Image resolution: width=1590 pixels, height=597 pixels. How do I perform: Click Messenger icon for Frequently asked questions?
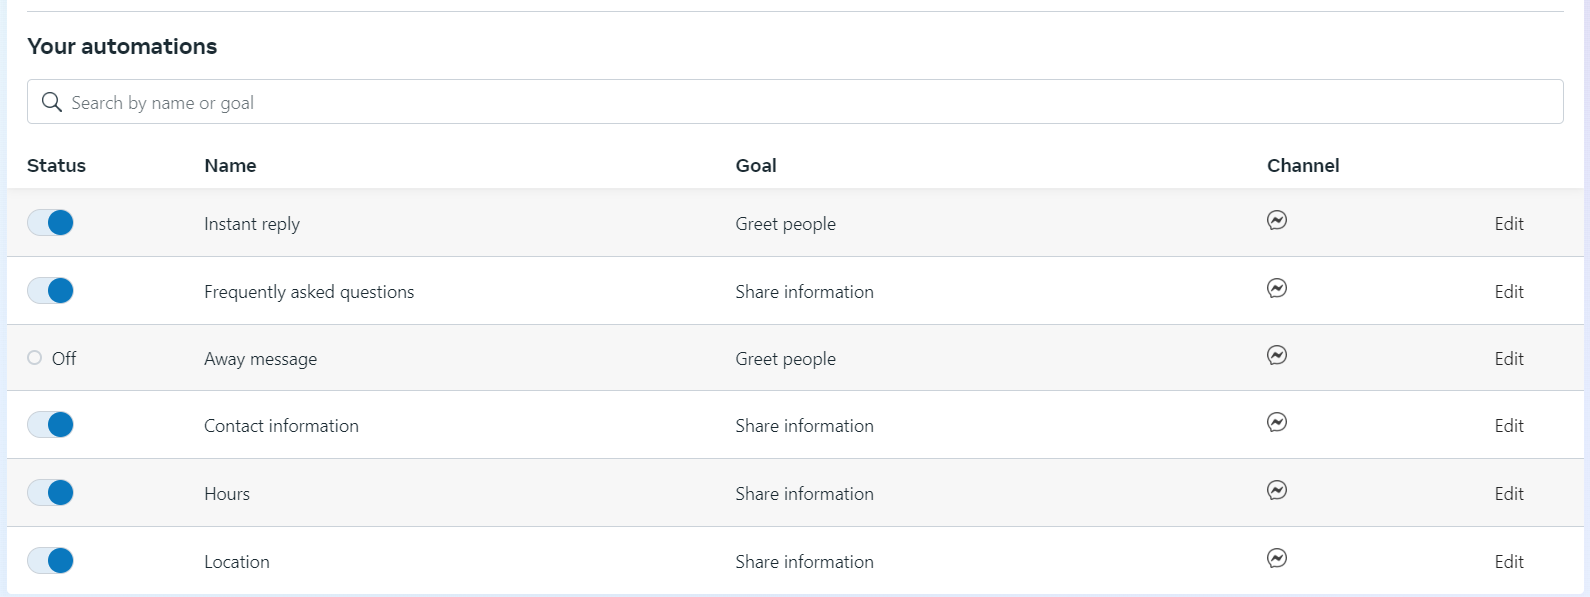tap(1277, 289)
